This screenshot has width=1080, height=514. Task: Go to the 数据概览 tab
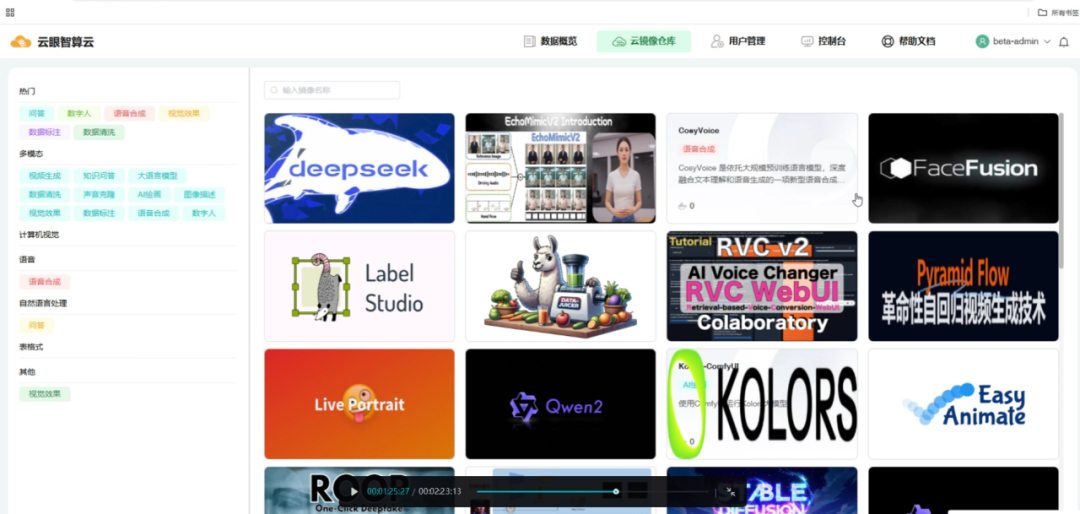(550, 41)
